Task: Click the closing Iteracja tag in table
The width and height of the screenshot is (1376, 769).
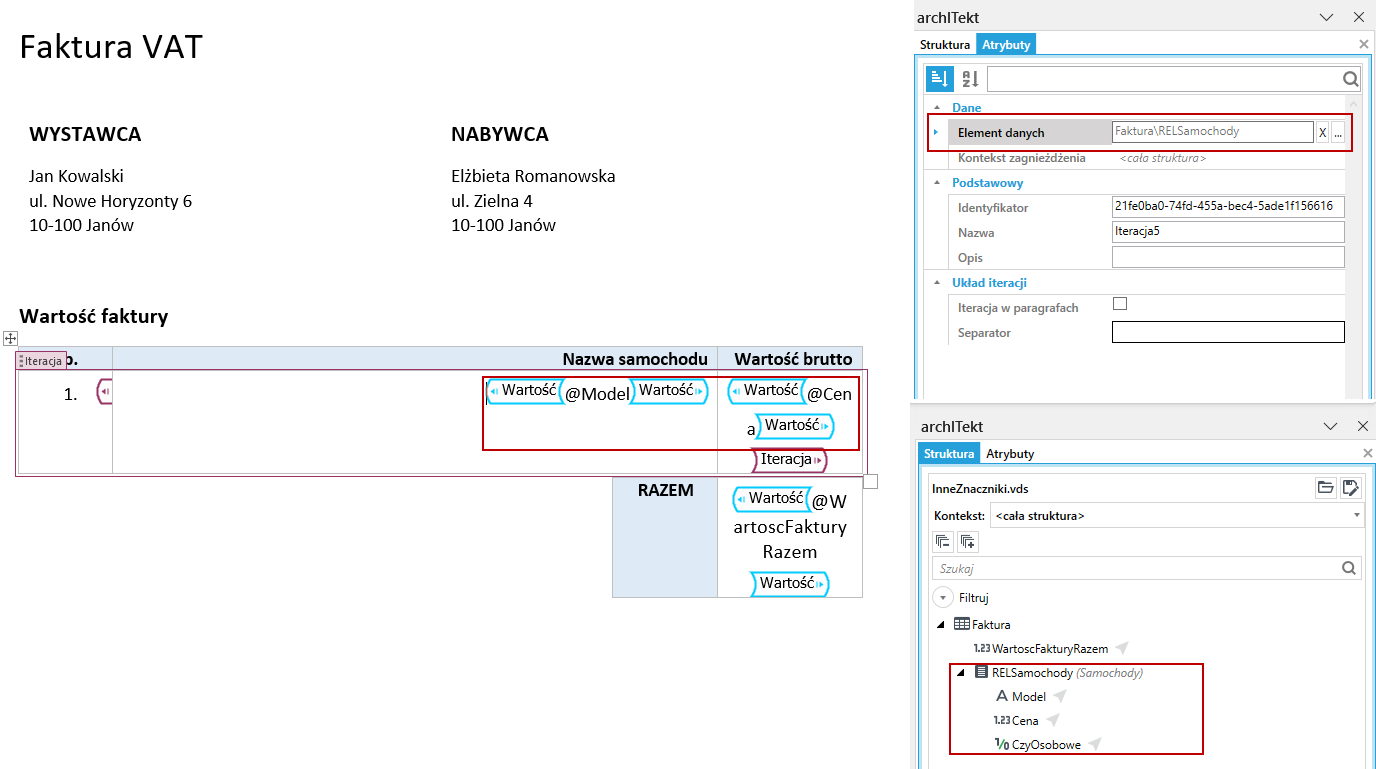Action: pos(790,460)
